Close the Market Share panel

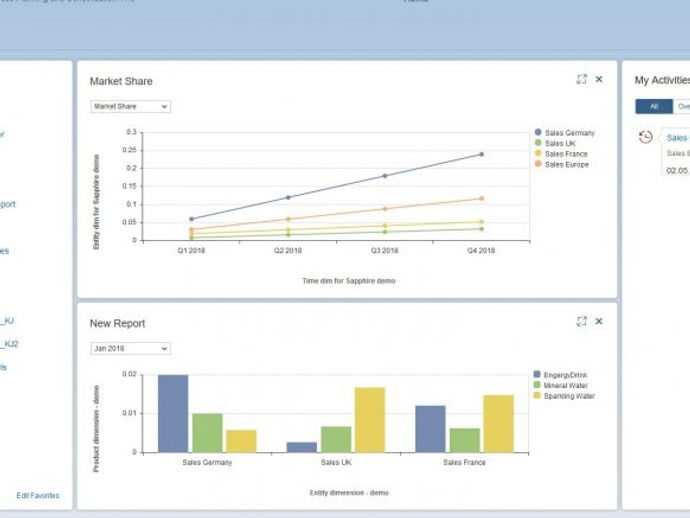point(599,79)
